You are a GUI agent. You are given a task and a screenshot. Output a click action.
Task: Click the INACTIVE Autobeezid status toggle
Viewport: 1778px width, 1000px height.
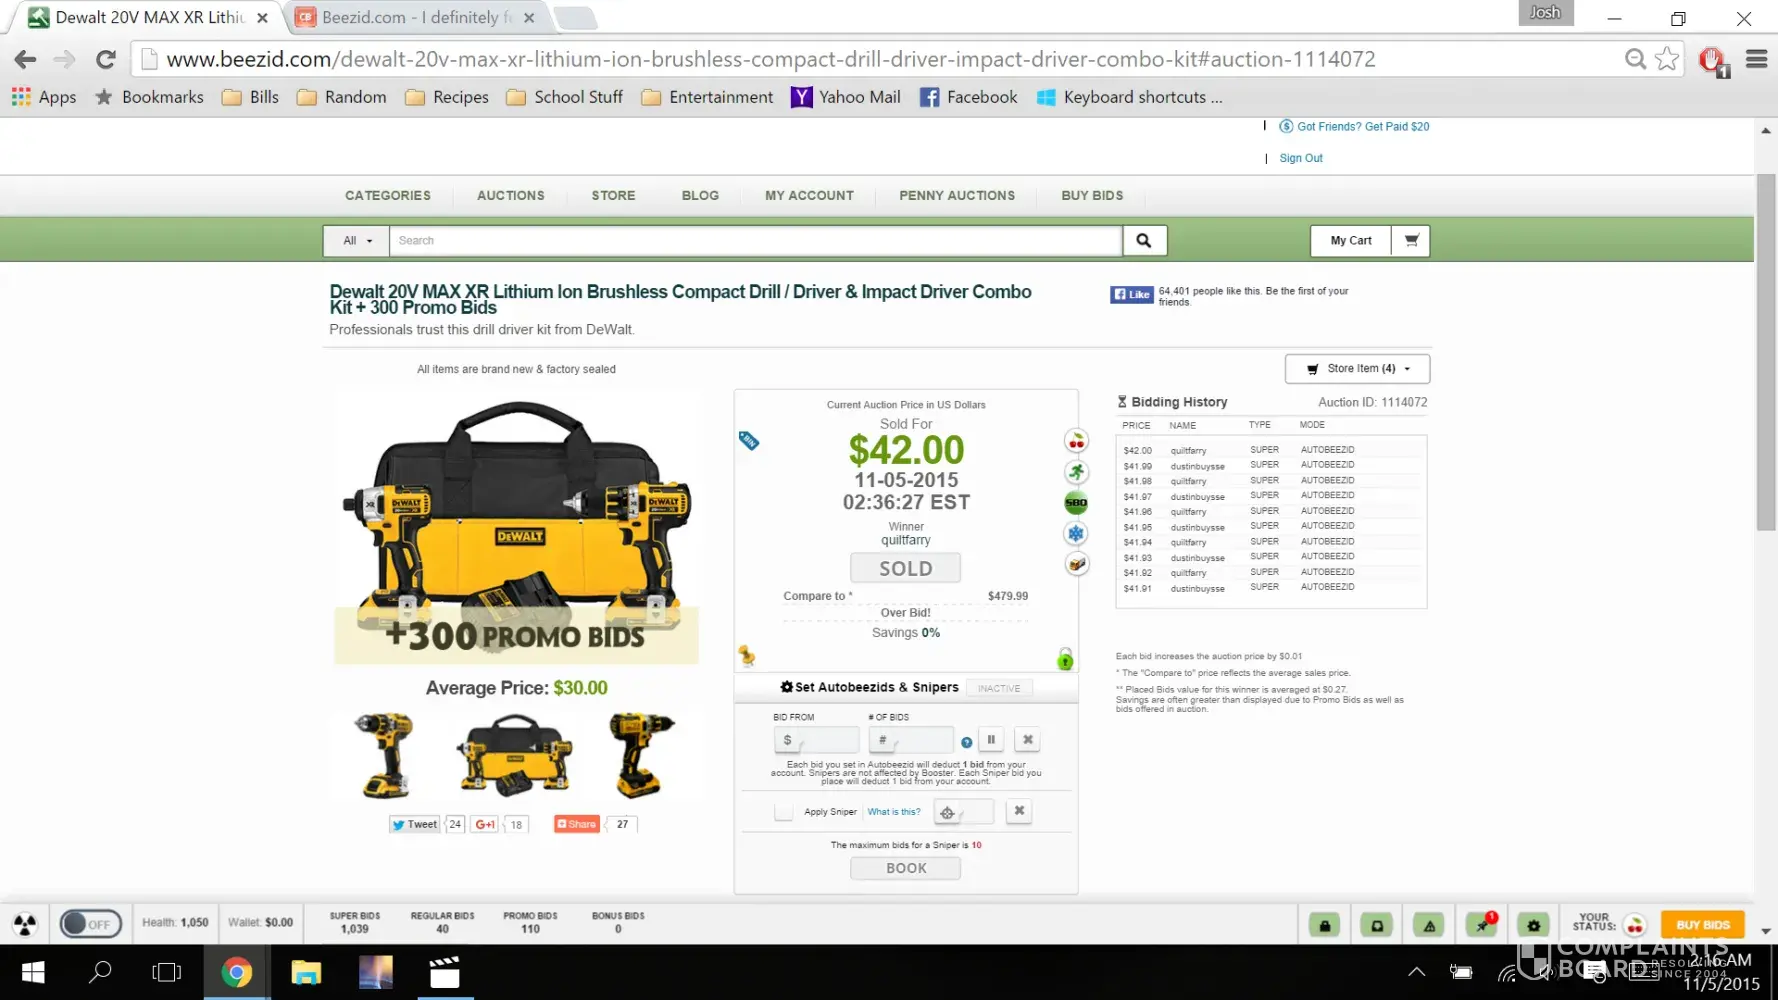tap(999, 688)
